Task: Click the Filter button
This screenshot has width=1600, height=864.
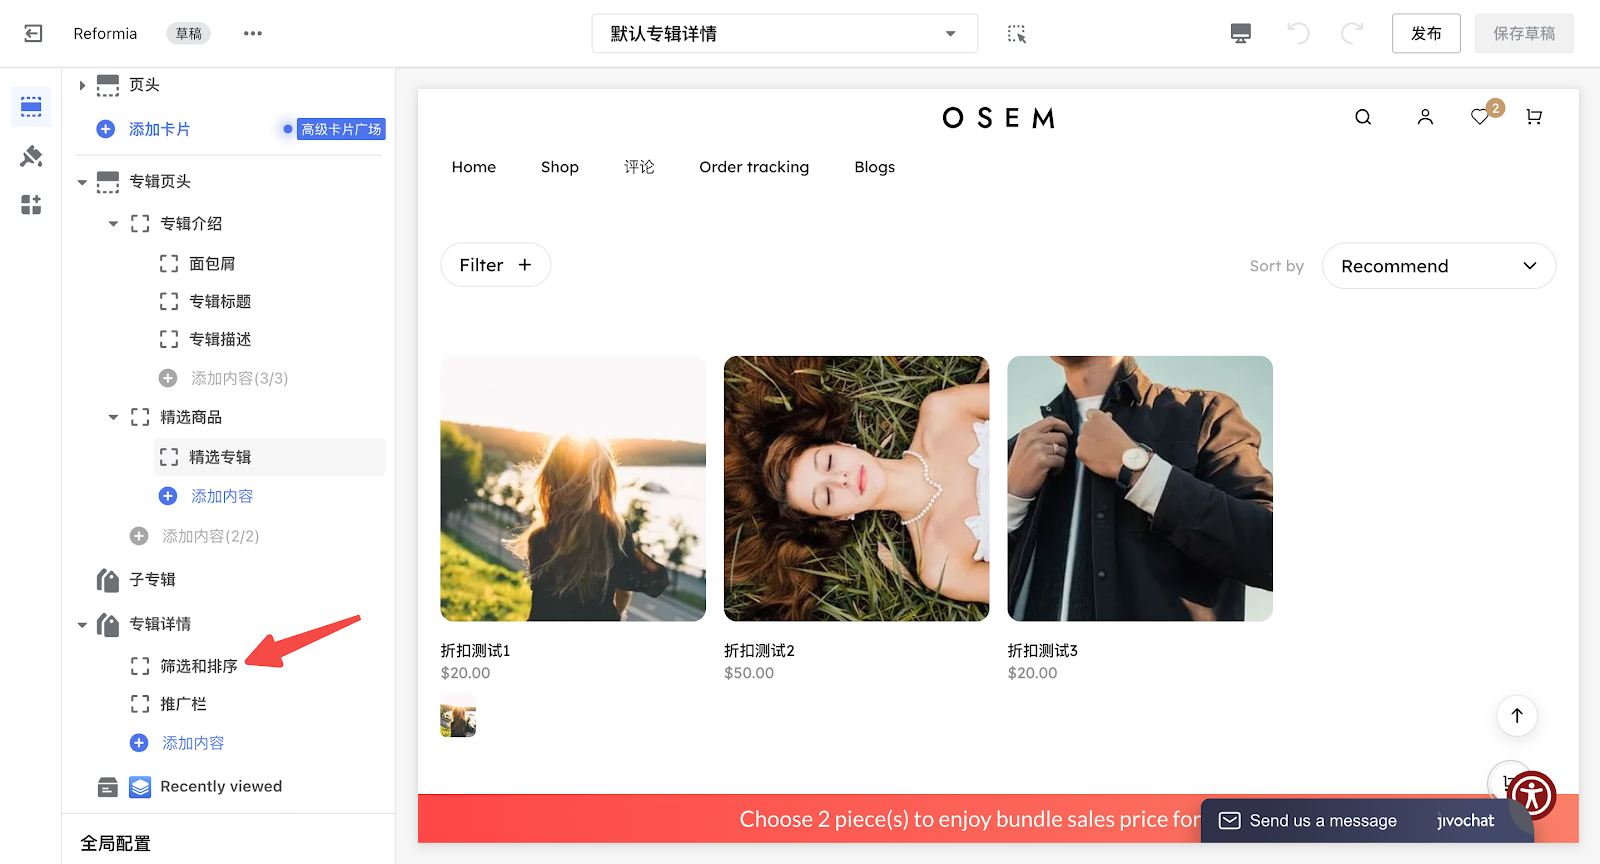Action: [495, 265]
